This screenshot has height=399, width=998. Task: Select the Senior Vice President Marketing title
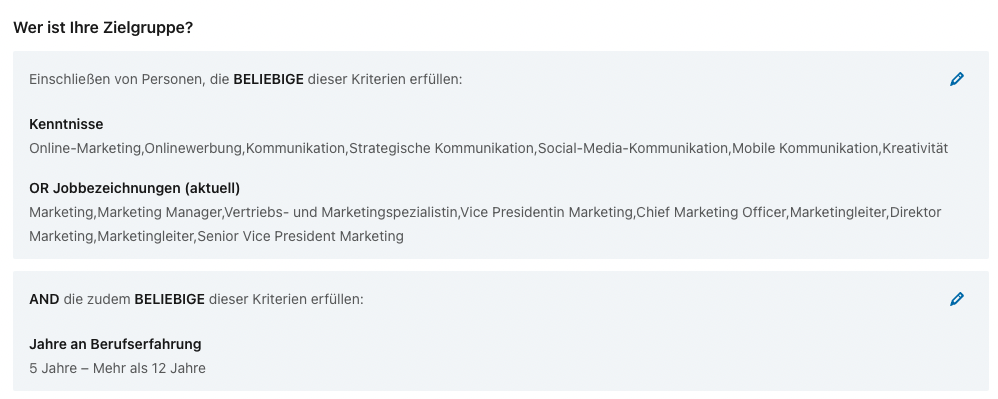300,236
